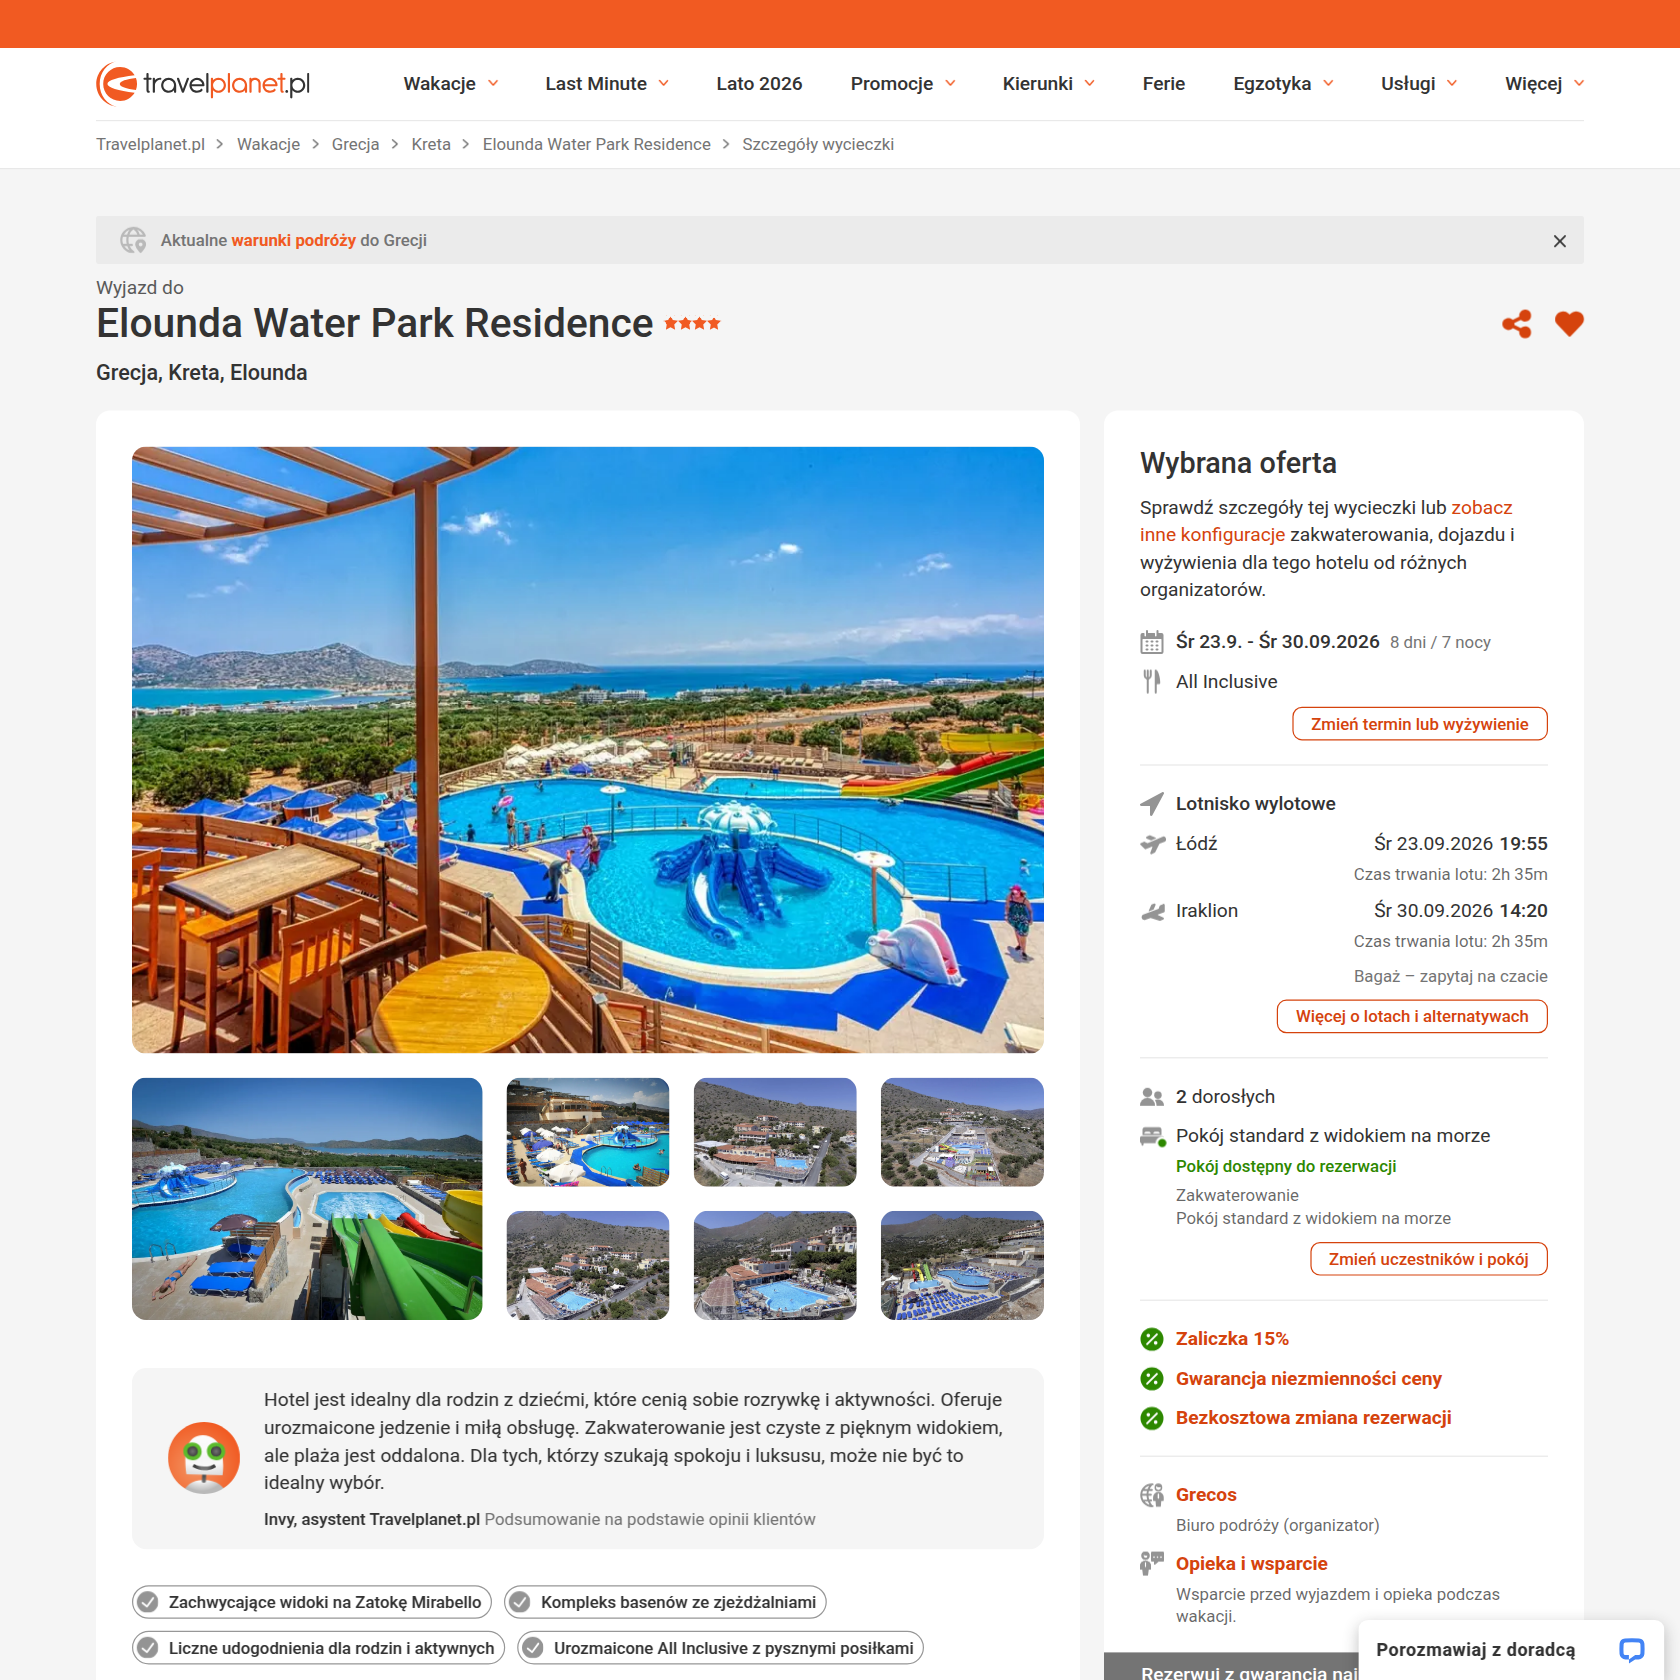The image size is (1680, 1680).
Task: Open the chat bubble icon in Porozmawiaj z doradcą
Action: click(1631, 1650)
